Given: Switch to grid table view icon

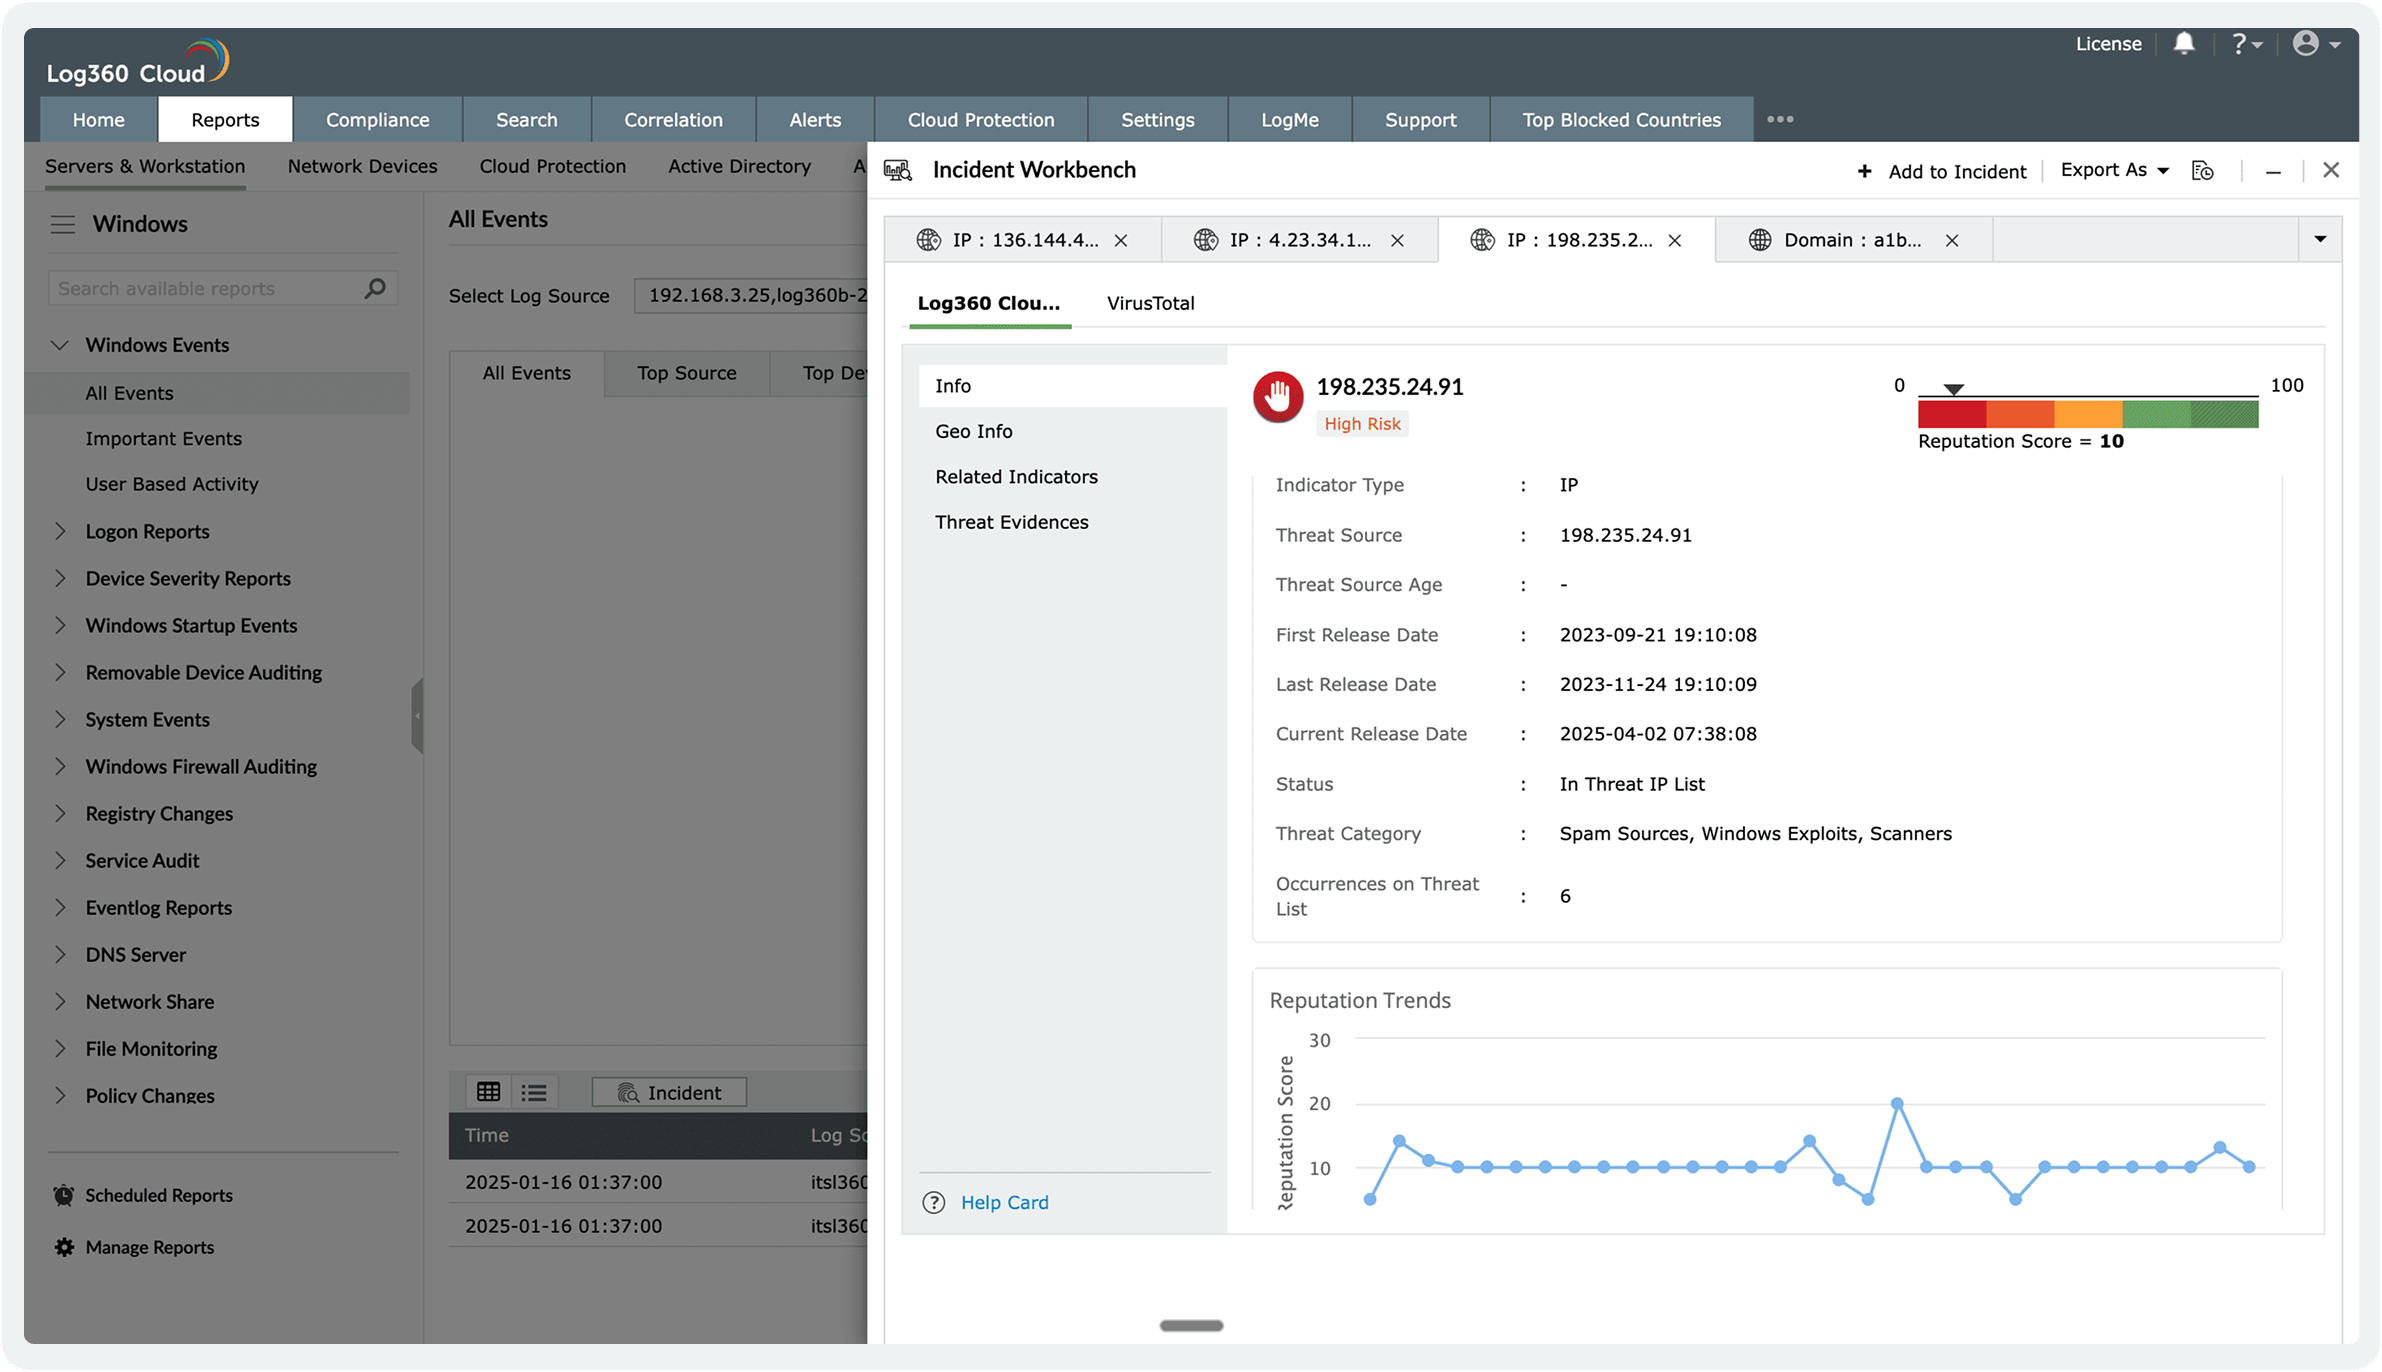Looking at the screenshot, I should (489, 1092).
